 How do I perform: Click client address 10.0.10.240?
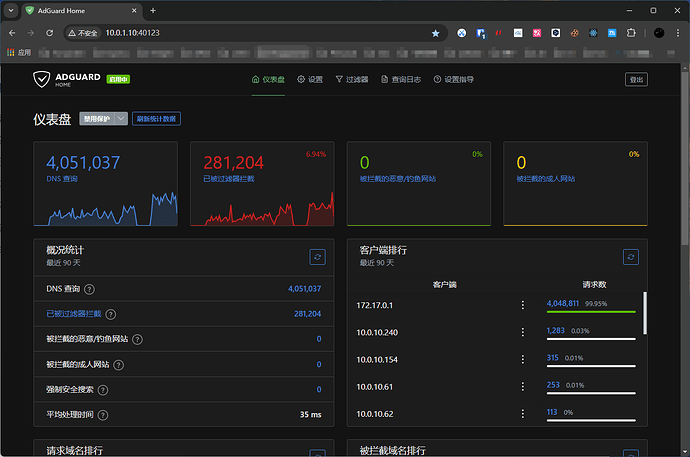pyautogui.click(x=377, y=332)
